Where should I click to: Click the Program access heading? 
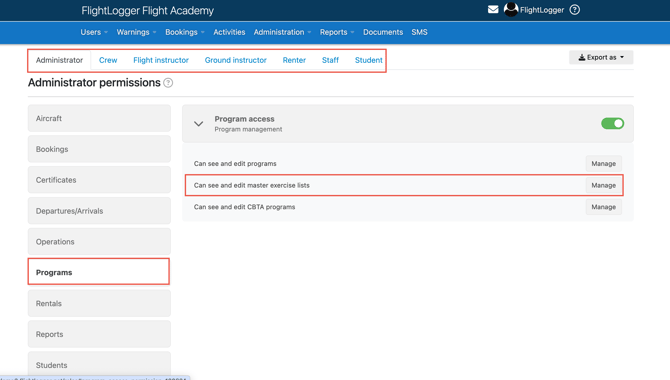click(244, 119)
